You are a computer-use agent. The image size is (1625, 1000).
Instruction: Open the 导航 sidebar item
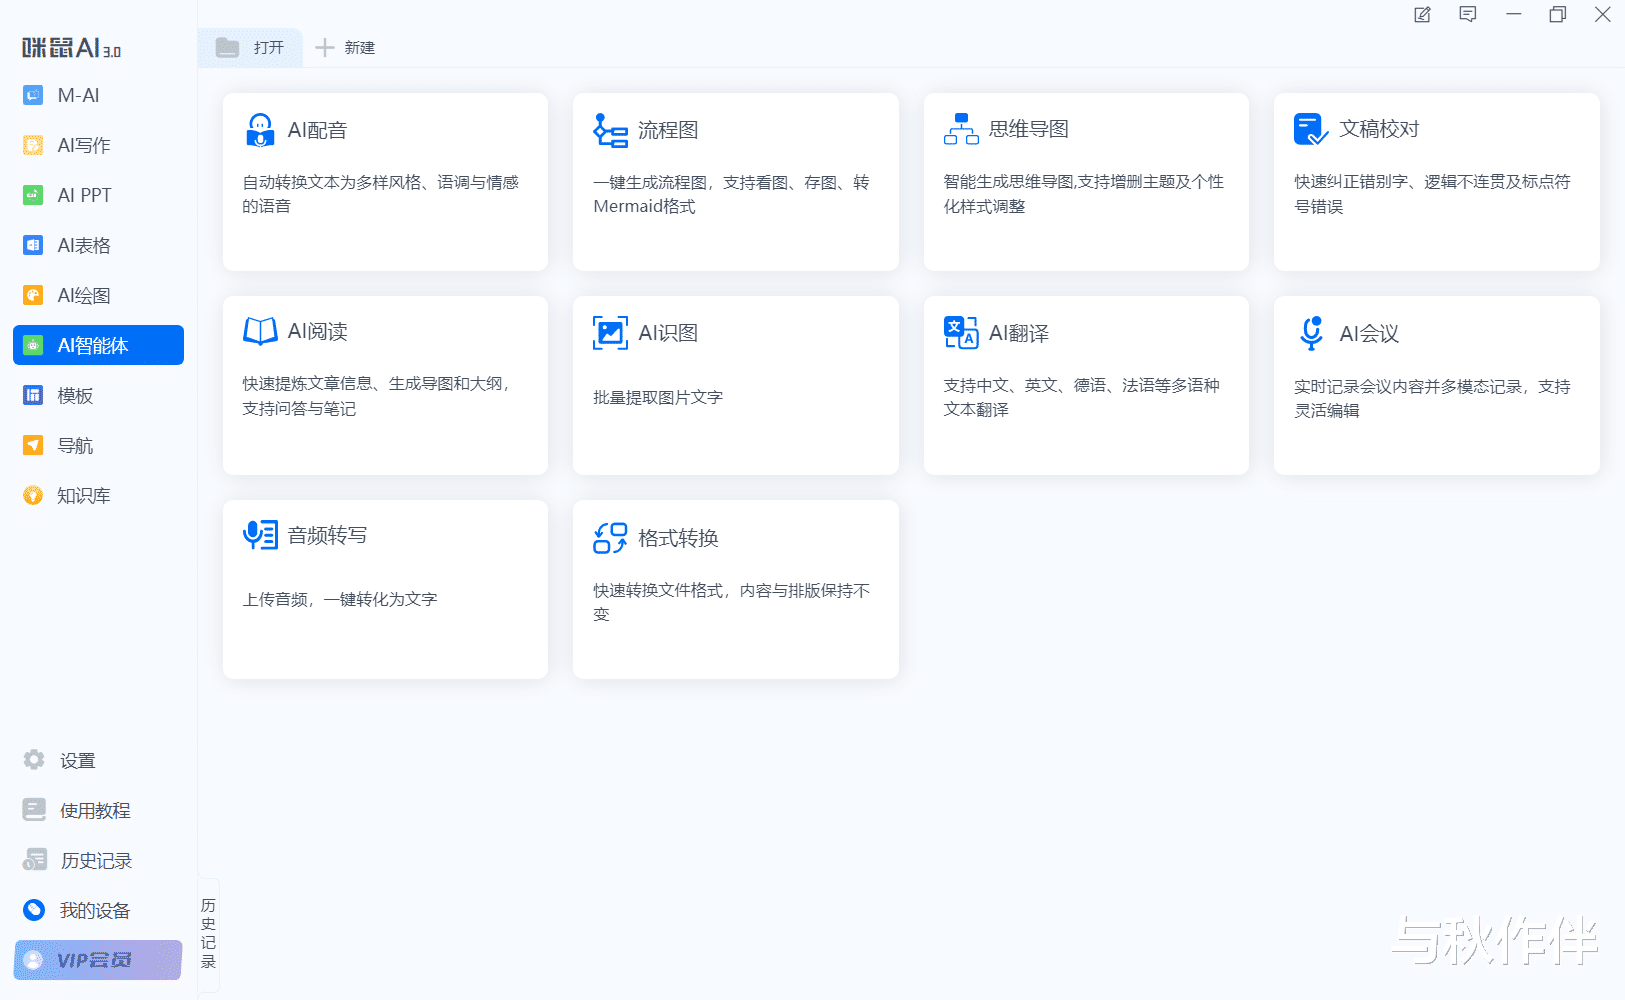tap(98, 445)
